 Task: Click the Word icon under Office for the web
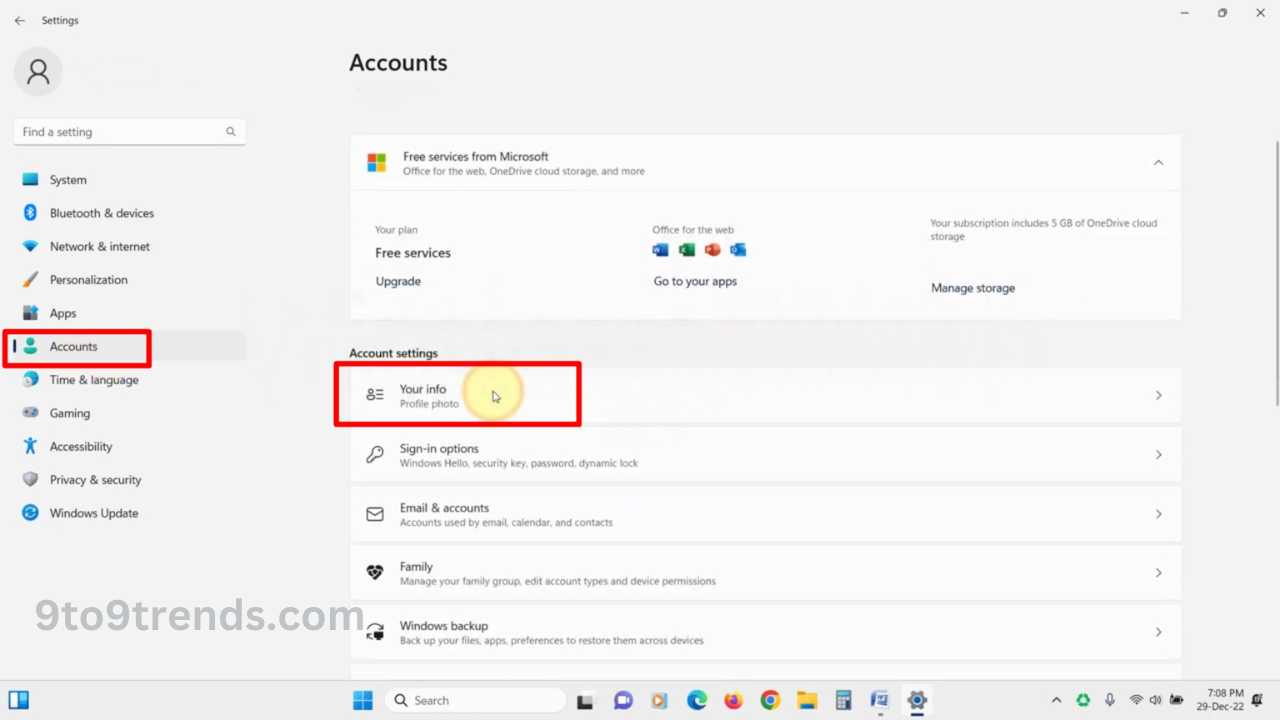(661, 250)
